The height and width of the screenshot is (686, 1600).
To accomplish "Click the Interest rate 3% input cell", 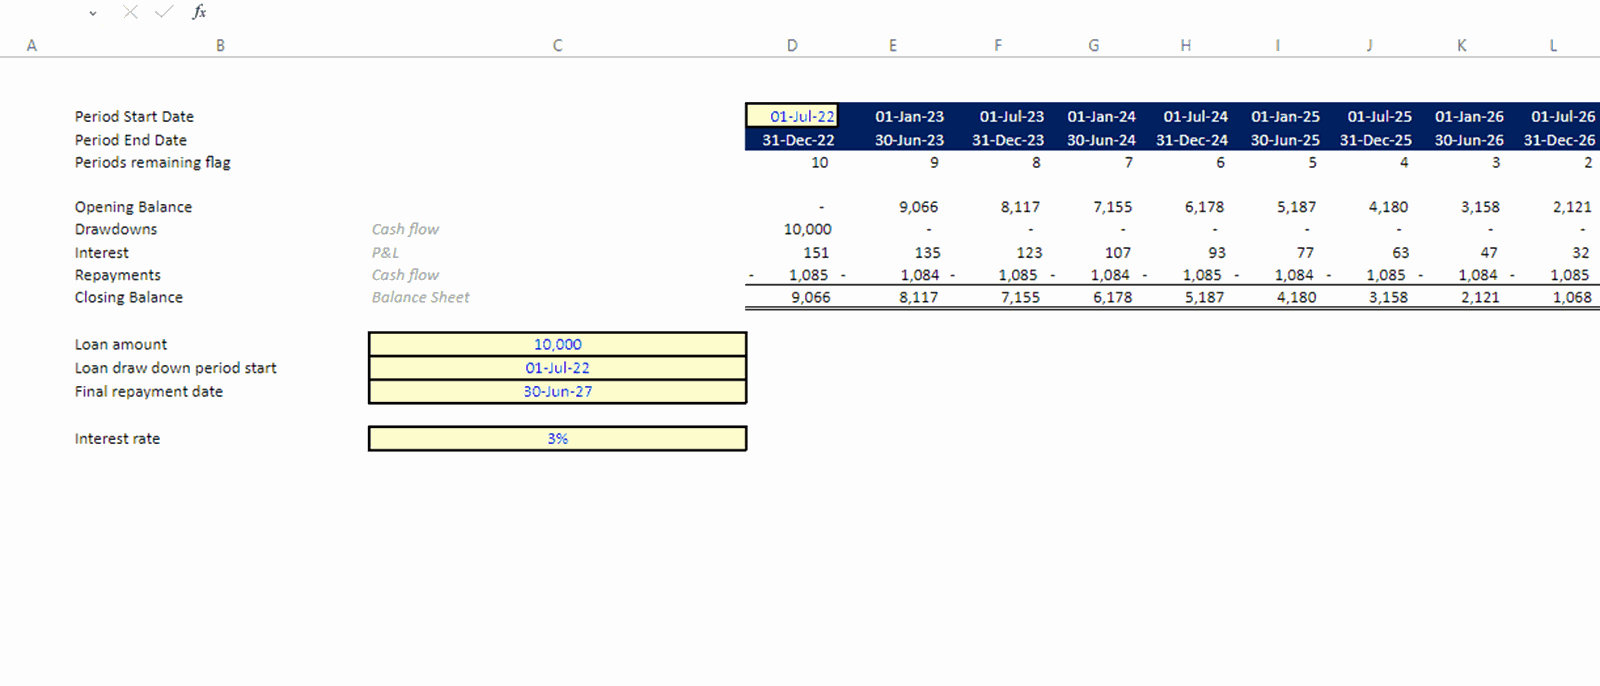I will [557, 438].
